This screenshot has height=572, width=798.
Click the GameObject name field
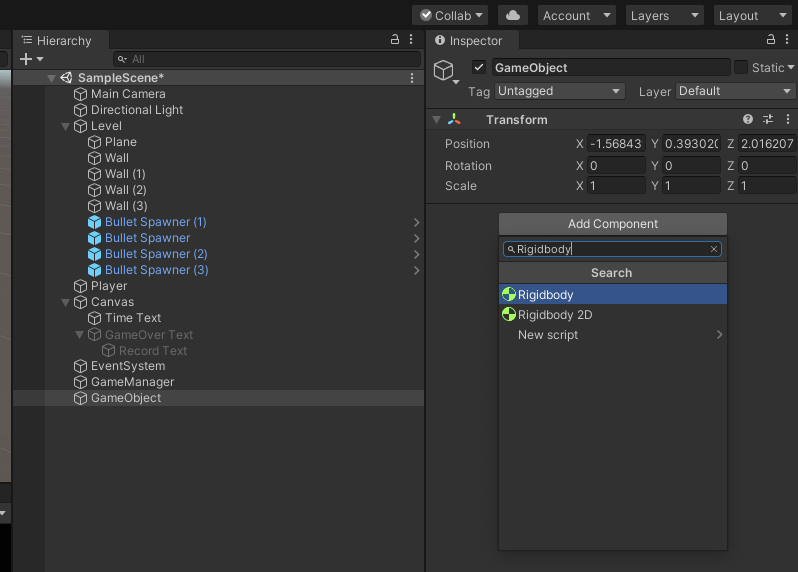[611, 68]
